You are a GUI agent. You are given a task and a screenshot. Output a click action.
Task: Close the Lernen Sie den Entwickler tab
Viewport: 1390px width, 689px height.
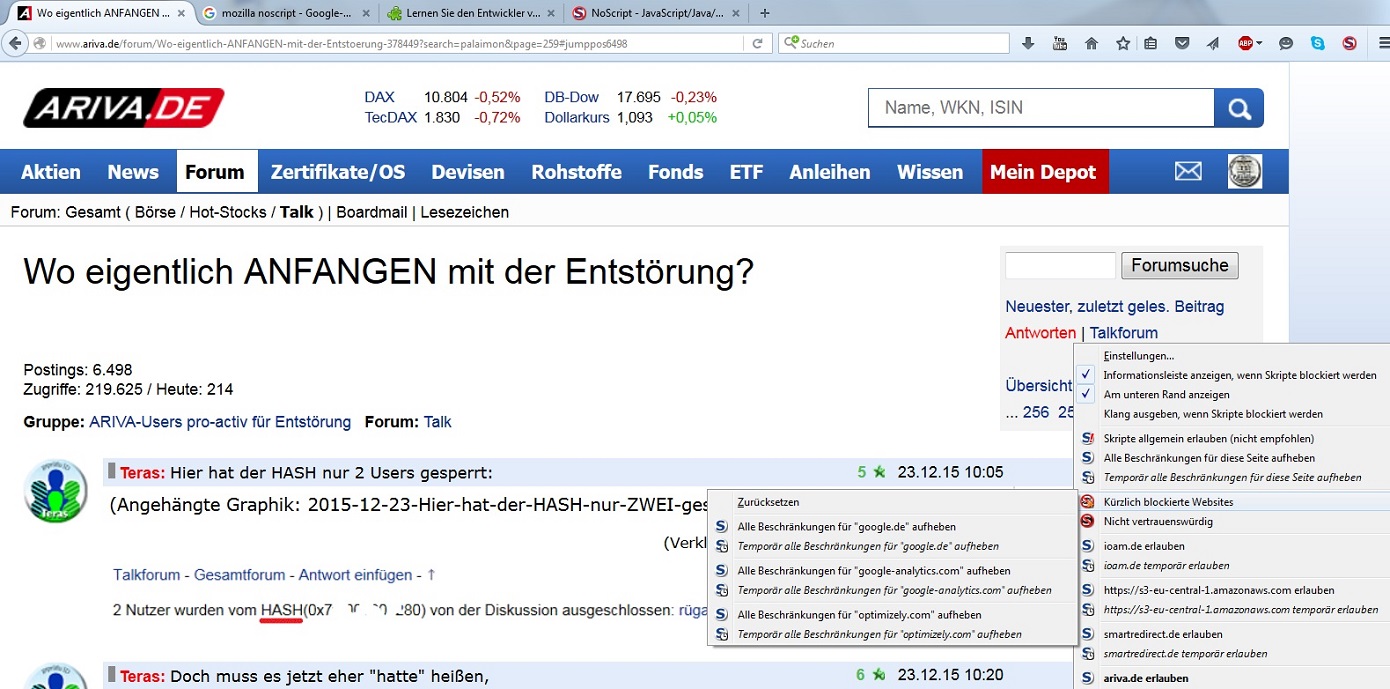(x=551, y=13)
